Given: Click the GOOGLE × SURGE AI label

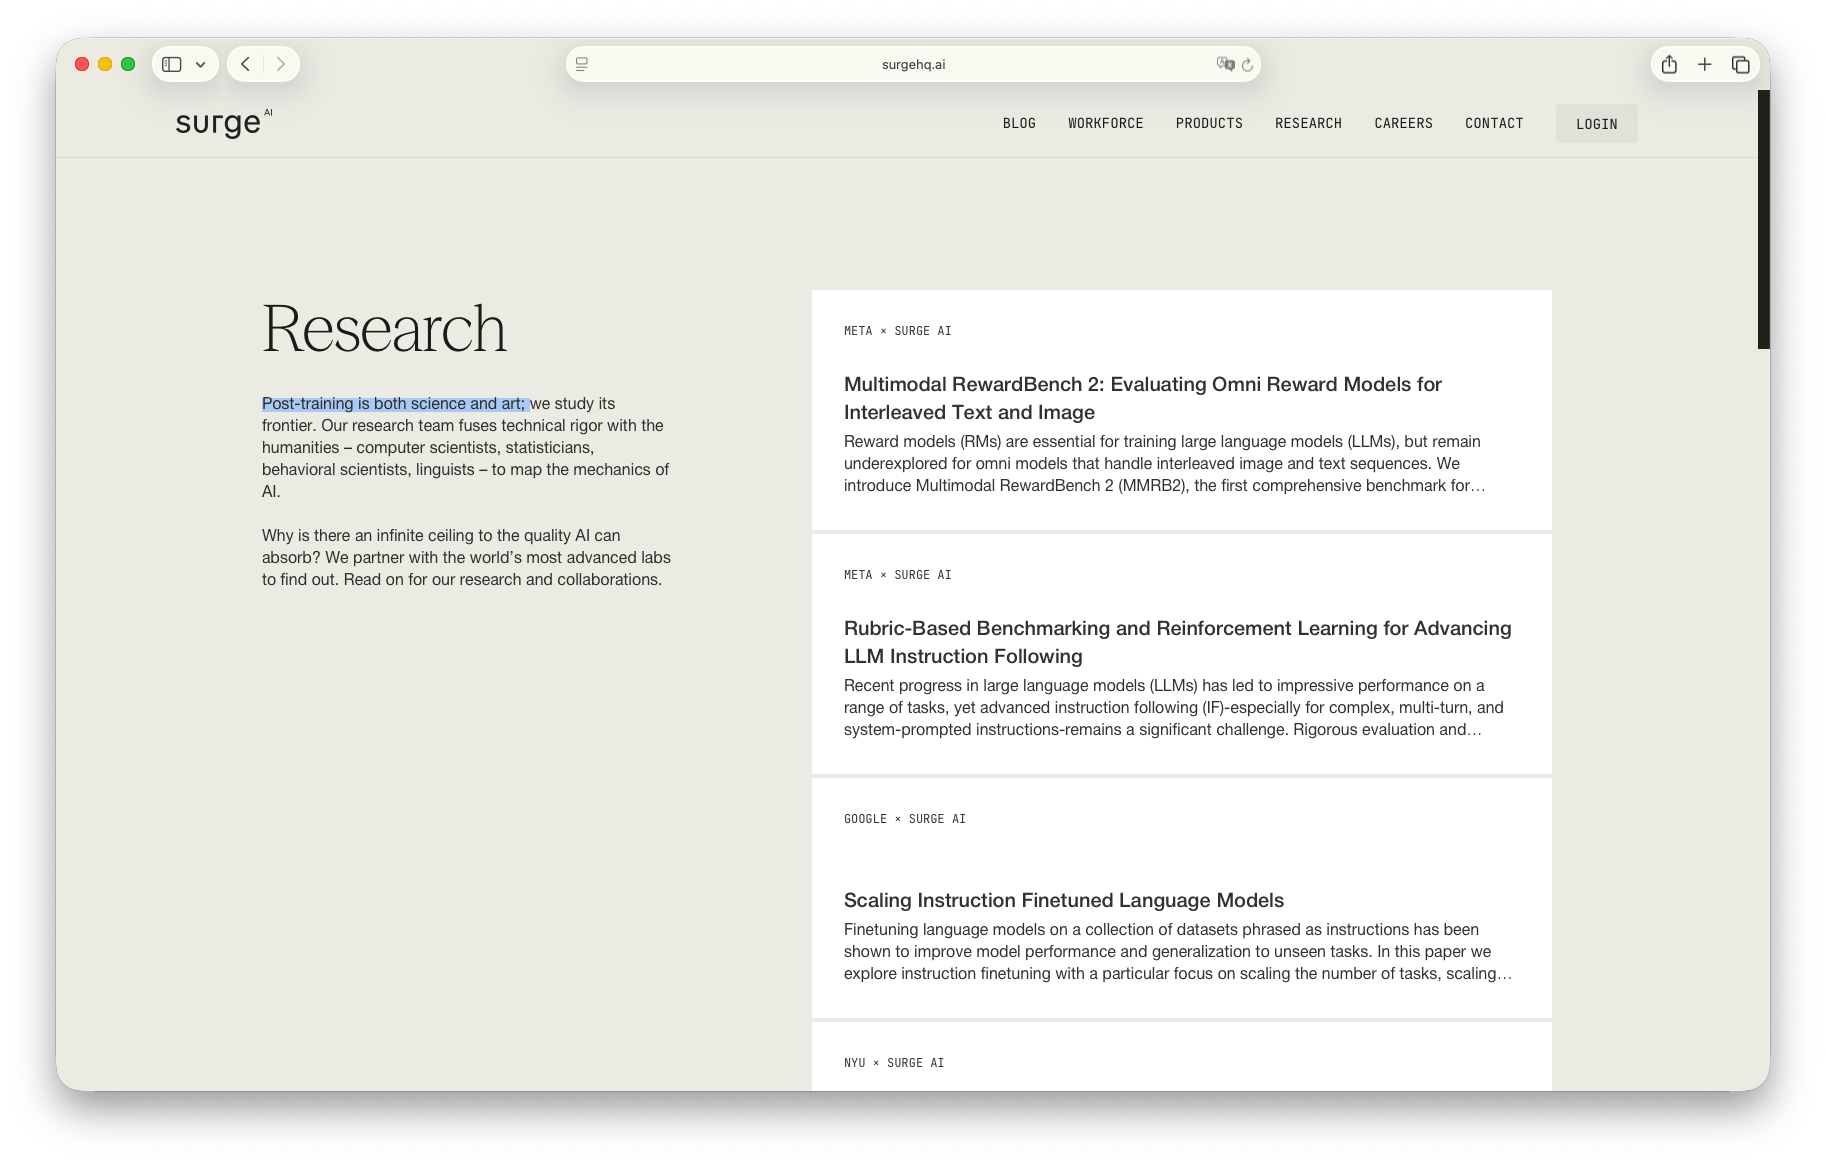Looking at the screenshot, I should (905, 819).
